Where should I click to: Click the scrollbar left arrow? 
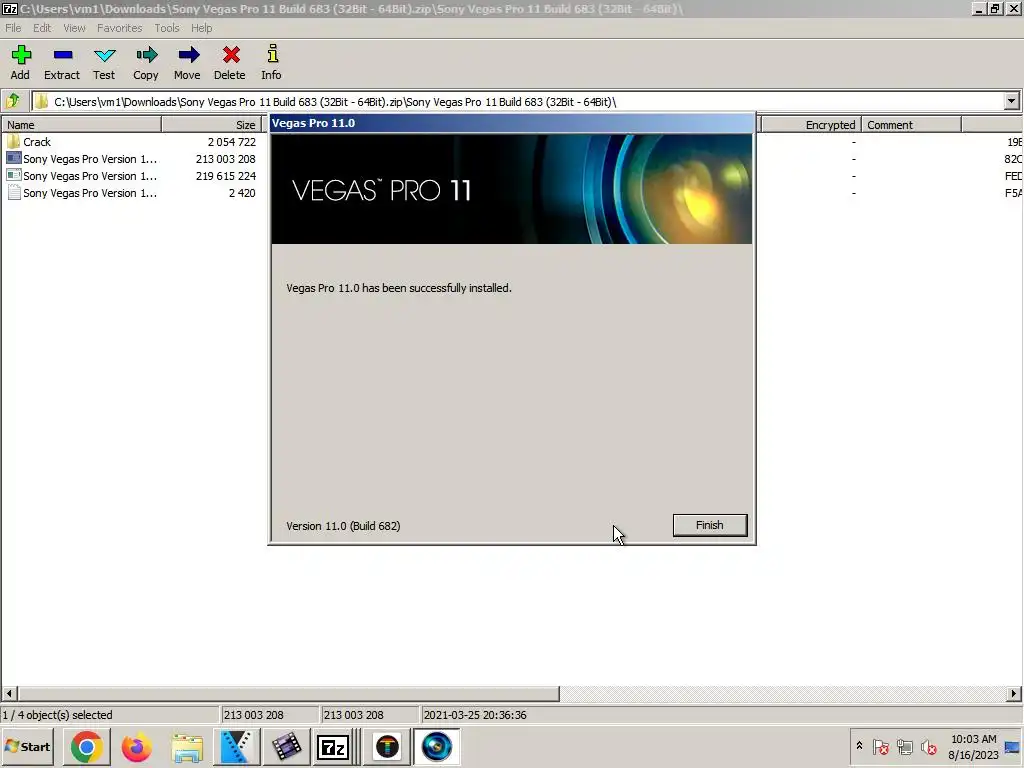click(9, 694)
